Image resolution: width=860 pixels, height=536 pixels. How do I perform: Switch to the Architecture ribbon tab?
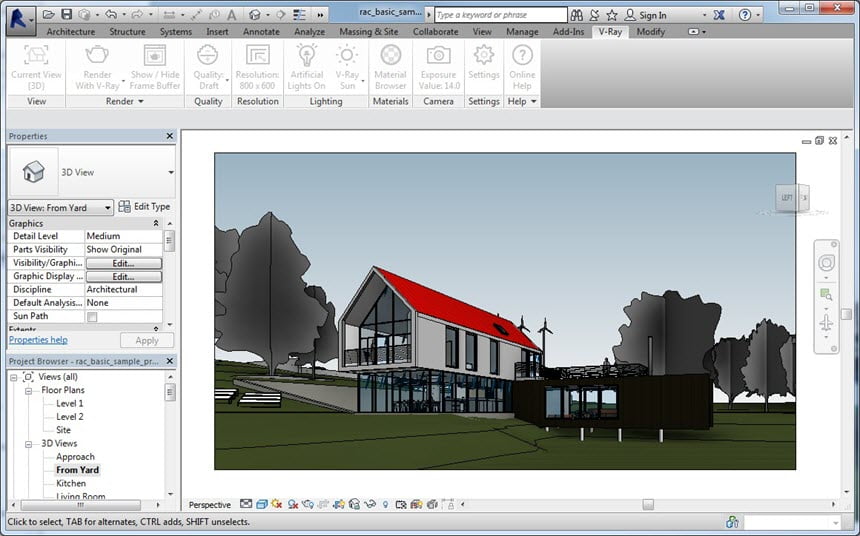click(x=71, y=32)
